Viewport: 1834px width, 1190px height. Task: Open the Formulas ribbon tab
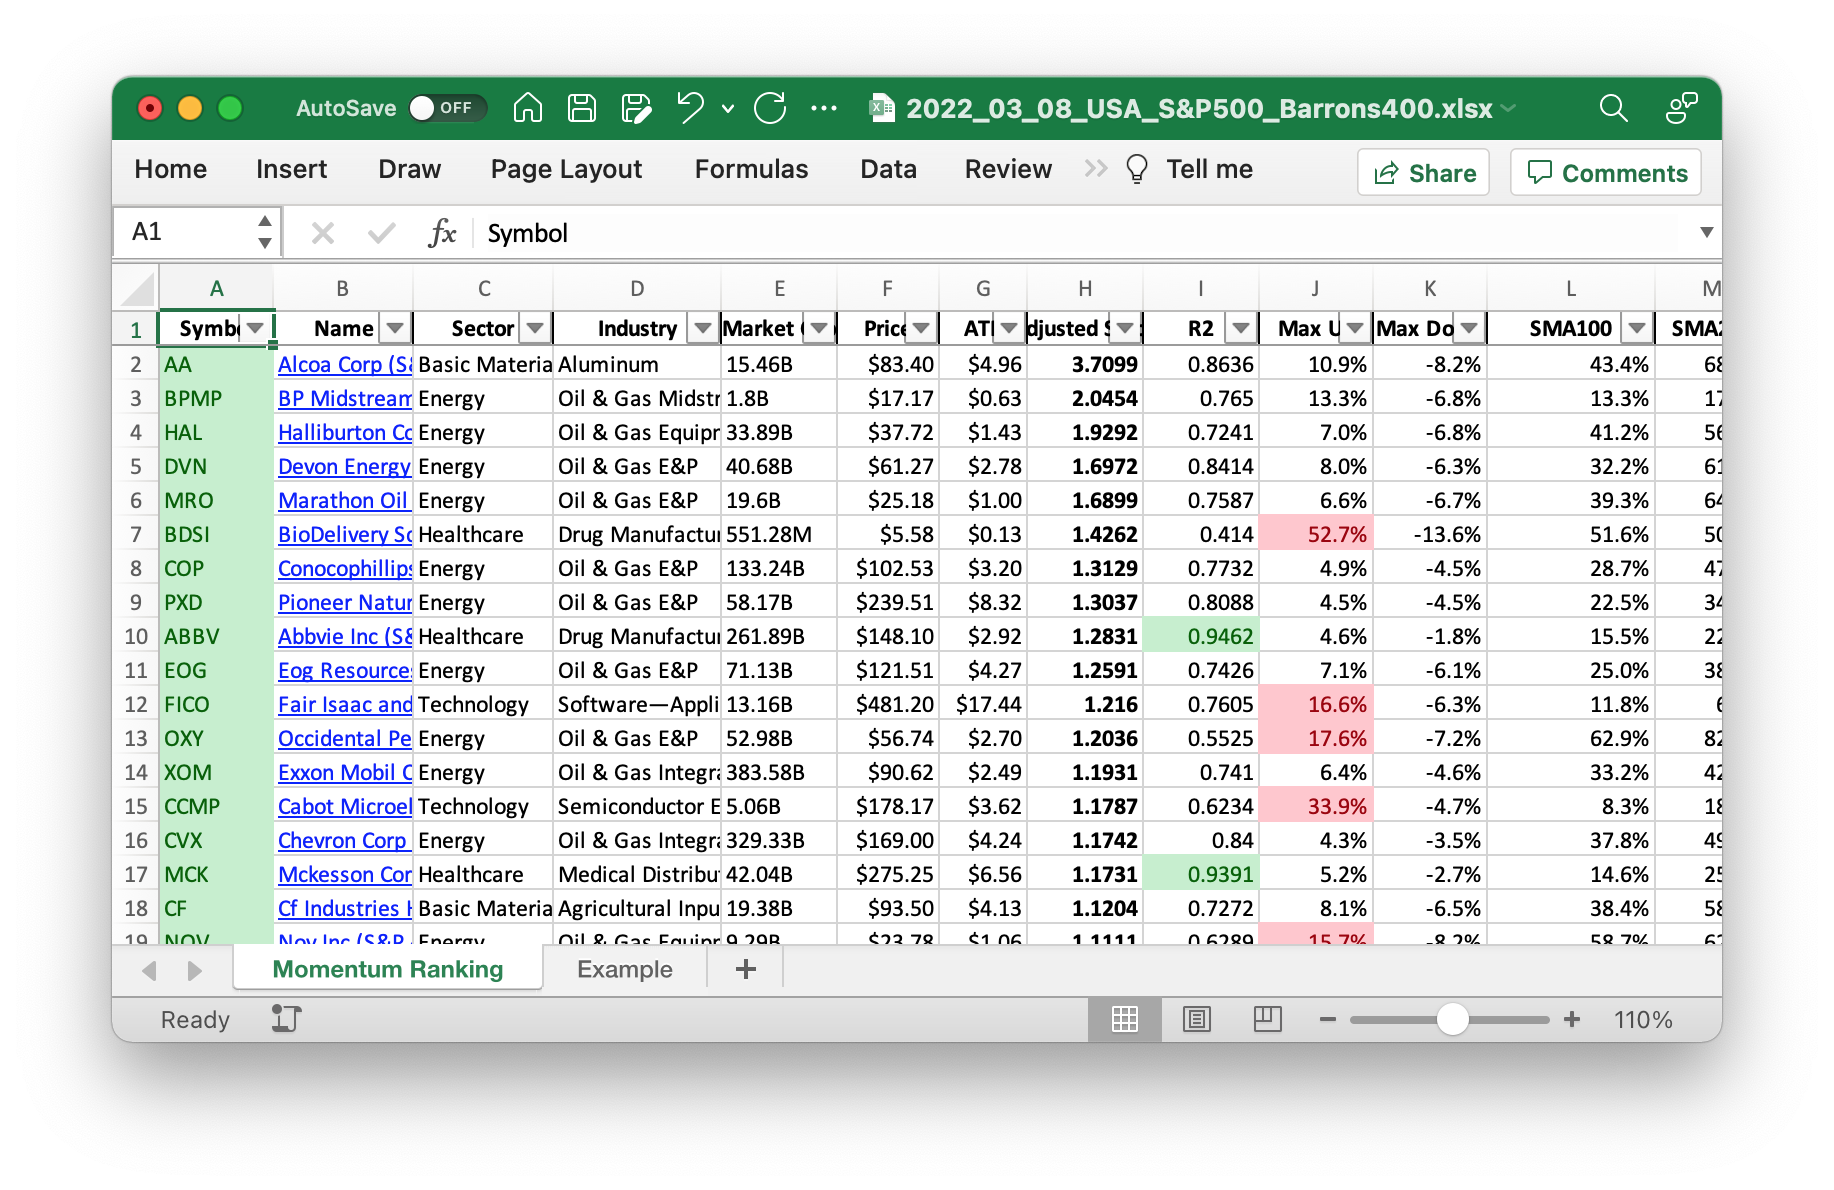tap(751, 170)
